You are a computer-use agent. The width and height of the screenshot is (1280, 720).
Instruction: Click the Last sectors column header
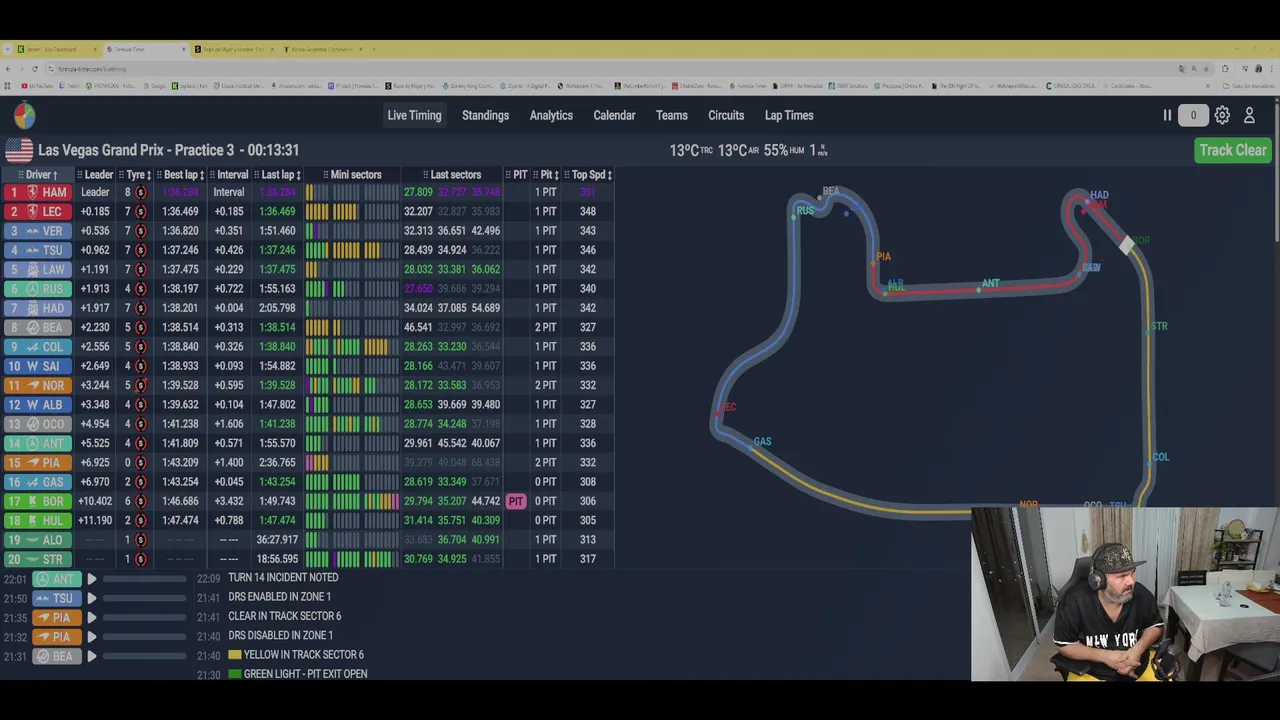[x=452, y=175]
